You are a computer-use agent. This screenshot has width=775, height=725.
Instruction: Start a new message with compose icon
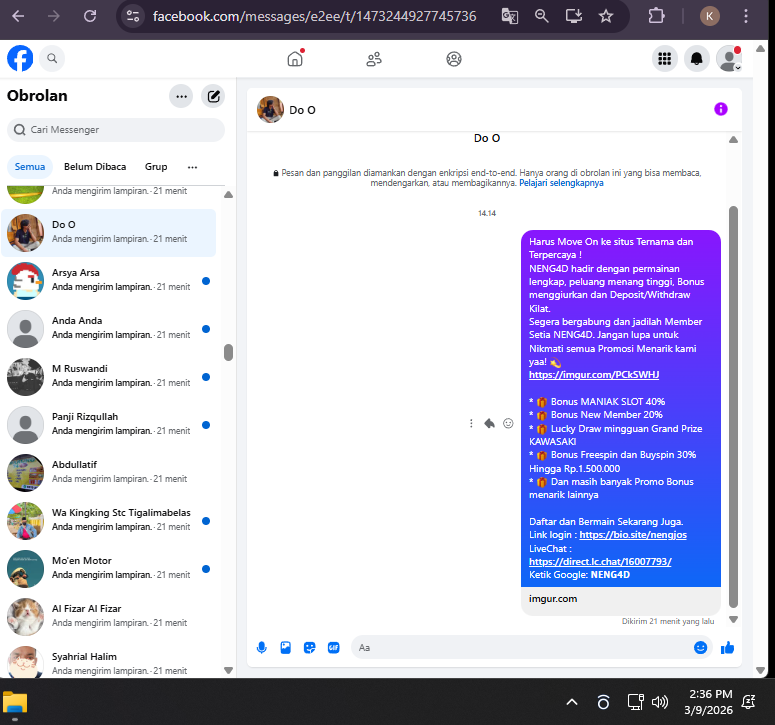tap(213, 96)
